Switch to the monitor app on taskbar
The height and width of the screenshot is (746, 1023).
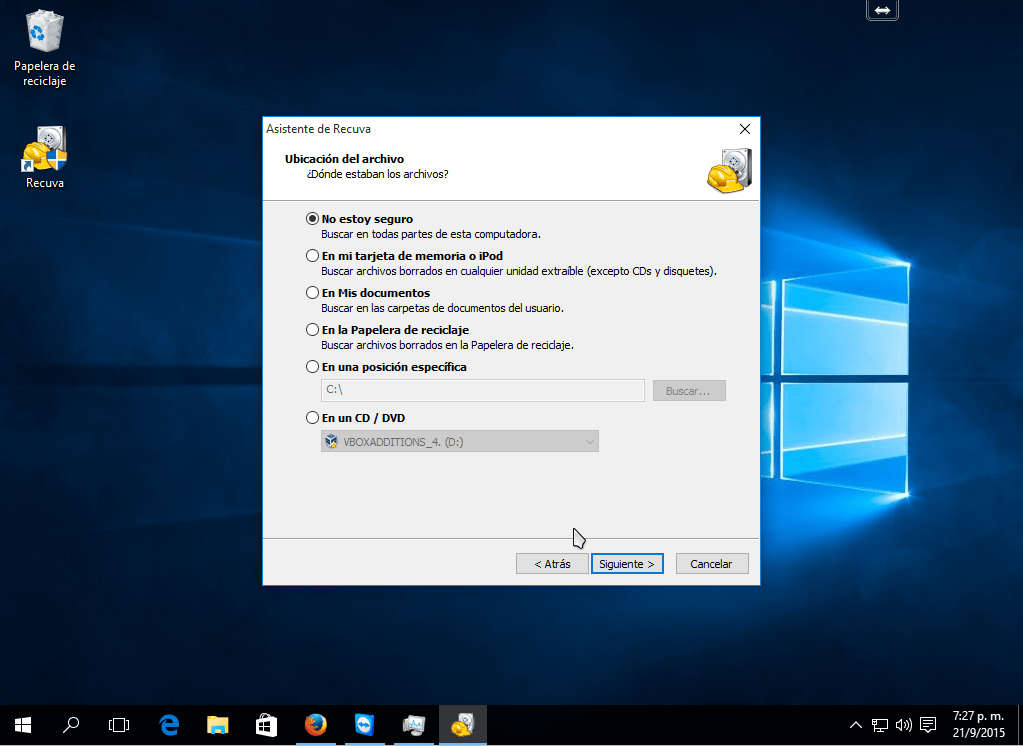click(x=414, y=724)
